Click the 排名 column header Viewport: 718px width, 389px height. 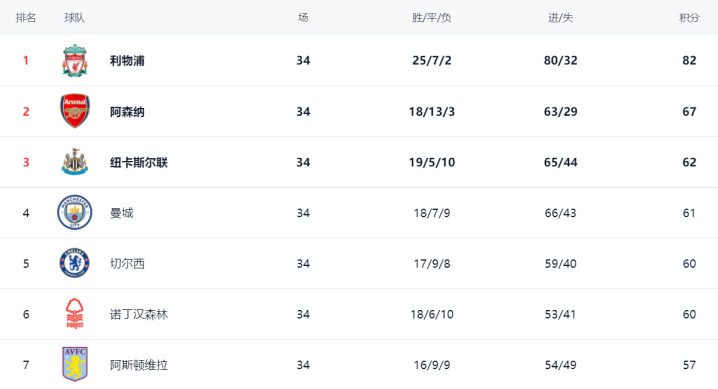[x=26, y=17]
